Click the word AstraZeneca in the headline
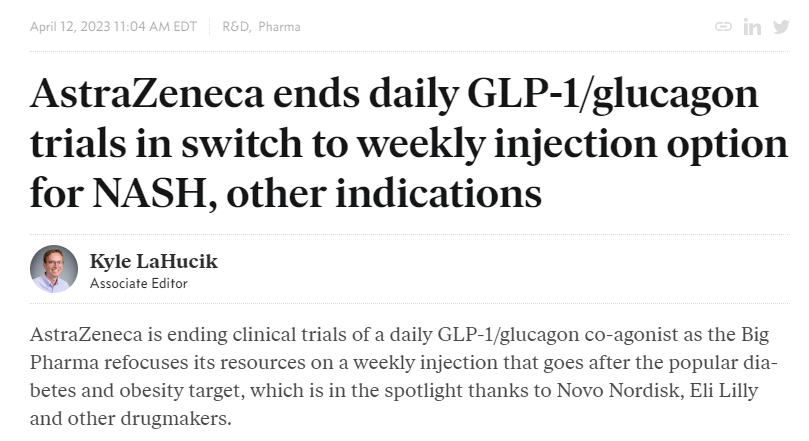The image size is (809, 441). pos(147,93)
